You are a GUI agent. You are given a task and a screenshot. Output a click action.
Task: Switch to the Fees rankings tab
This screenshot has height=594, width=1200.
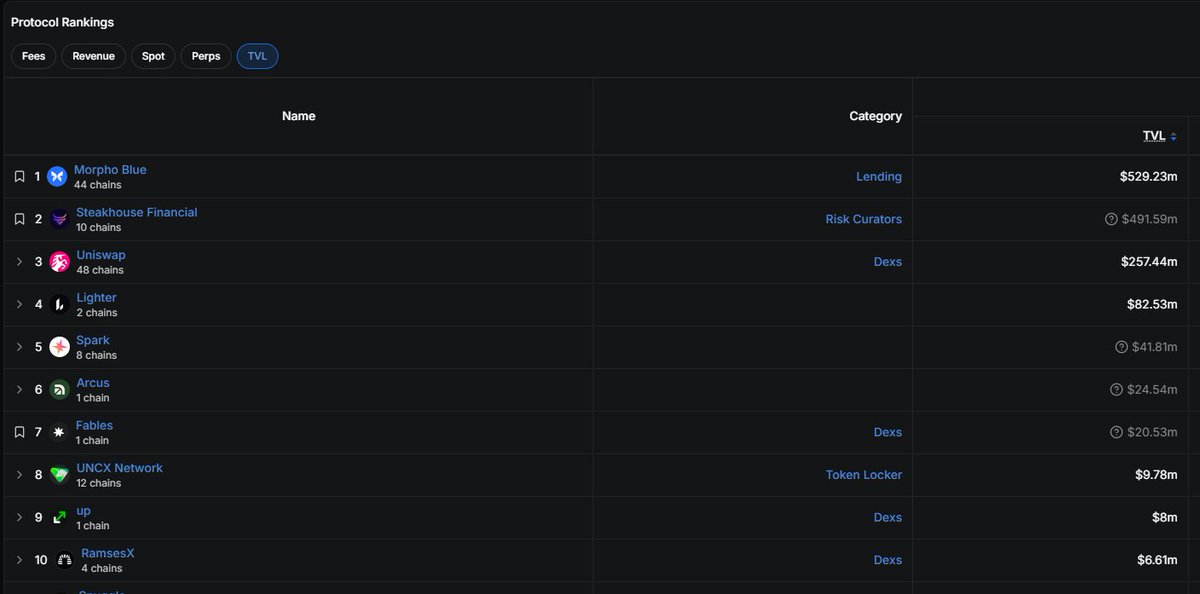[x=34, y=56]
